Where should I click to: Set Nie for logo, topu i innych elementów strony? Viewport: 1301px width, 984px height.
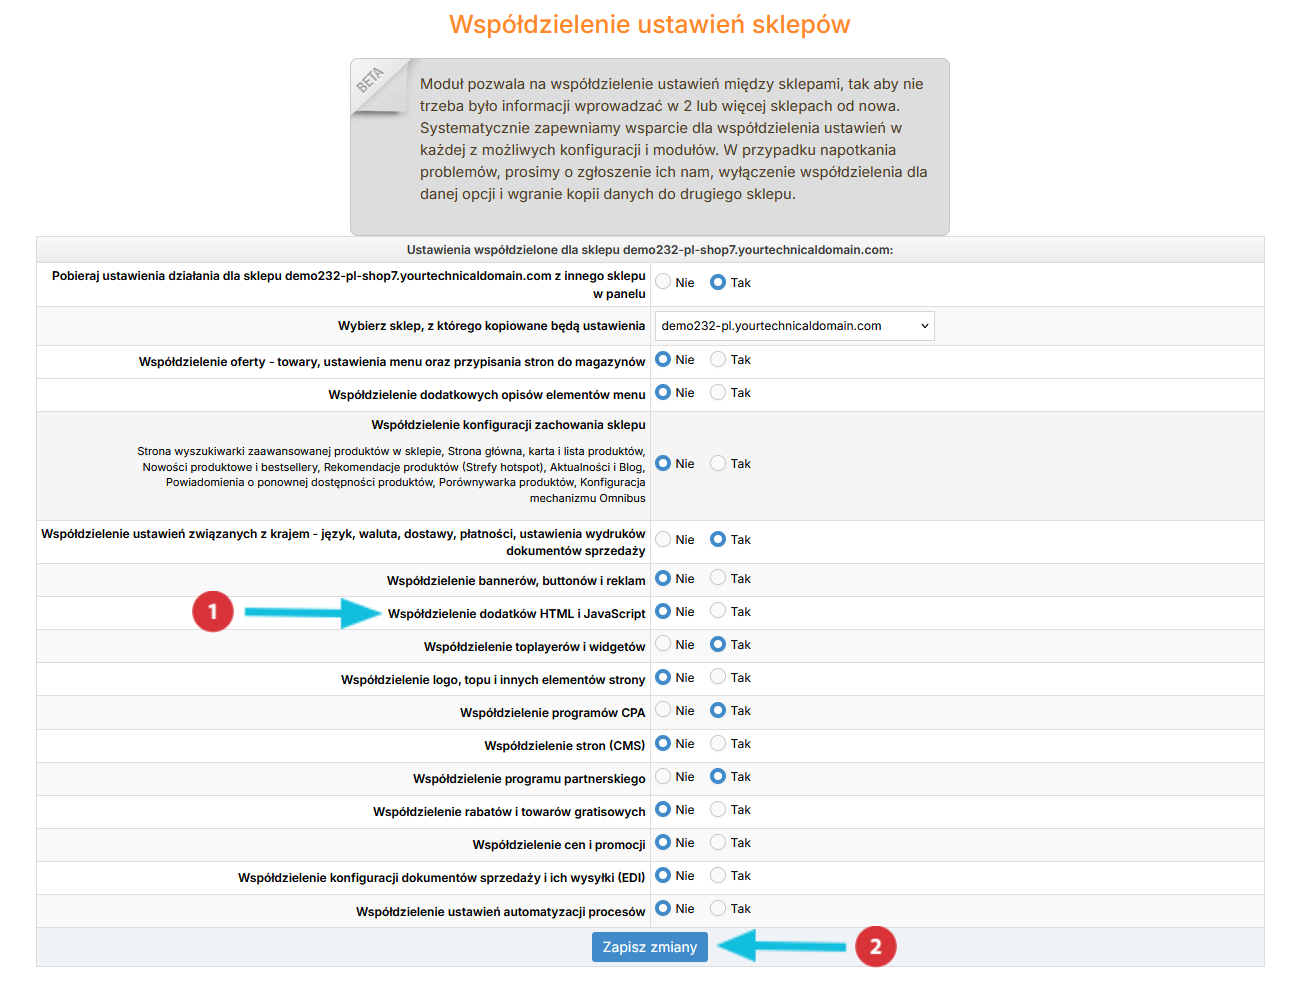pyautogui.click(x=663, y=677)
